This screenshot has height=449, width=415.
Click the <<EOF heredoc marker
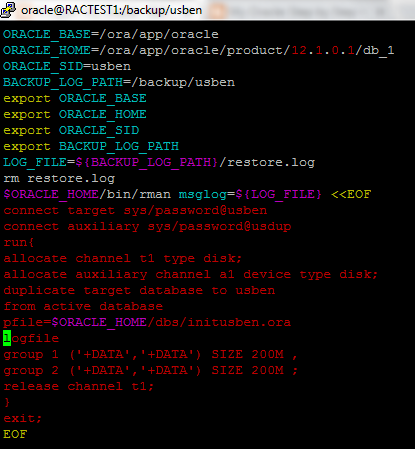tap(351, 194)
